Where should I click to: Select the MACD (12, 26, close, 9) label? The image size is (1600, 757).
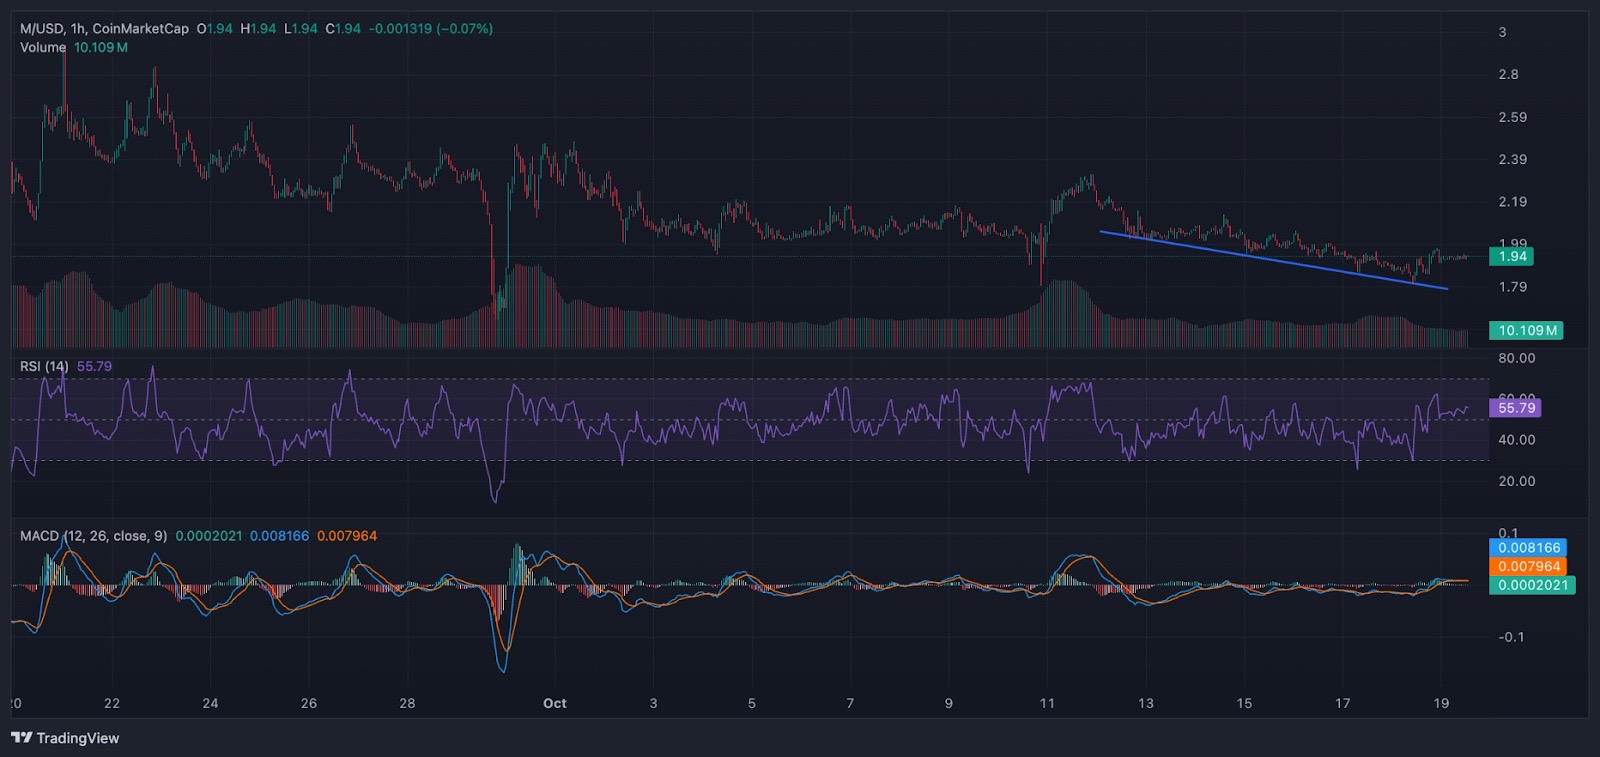(93, 536)
